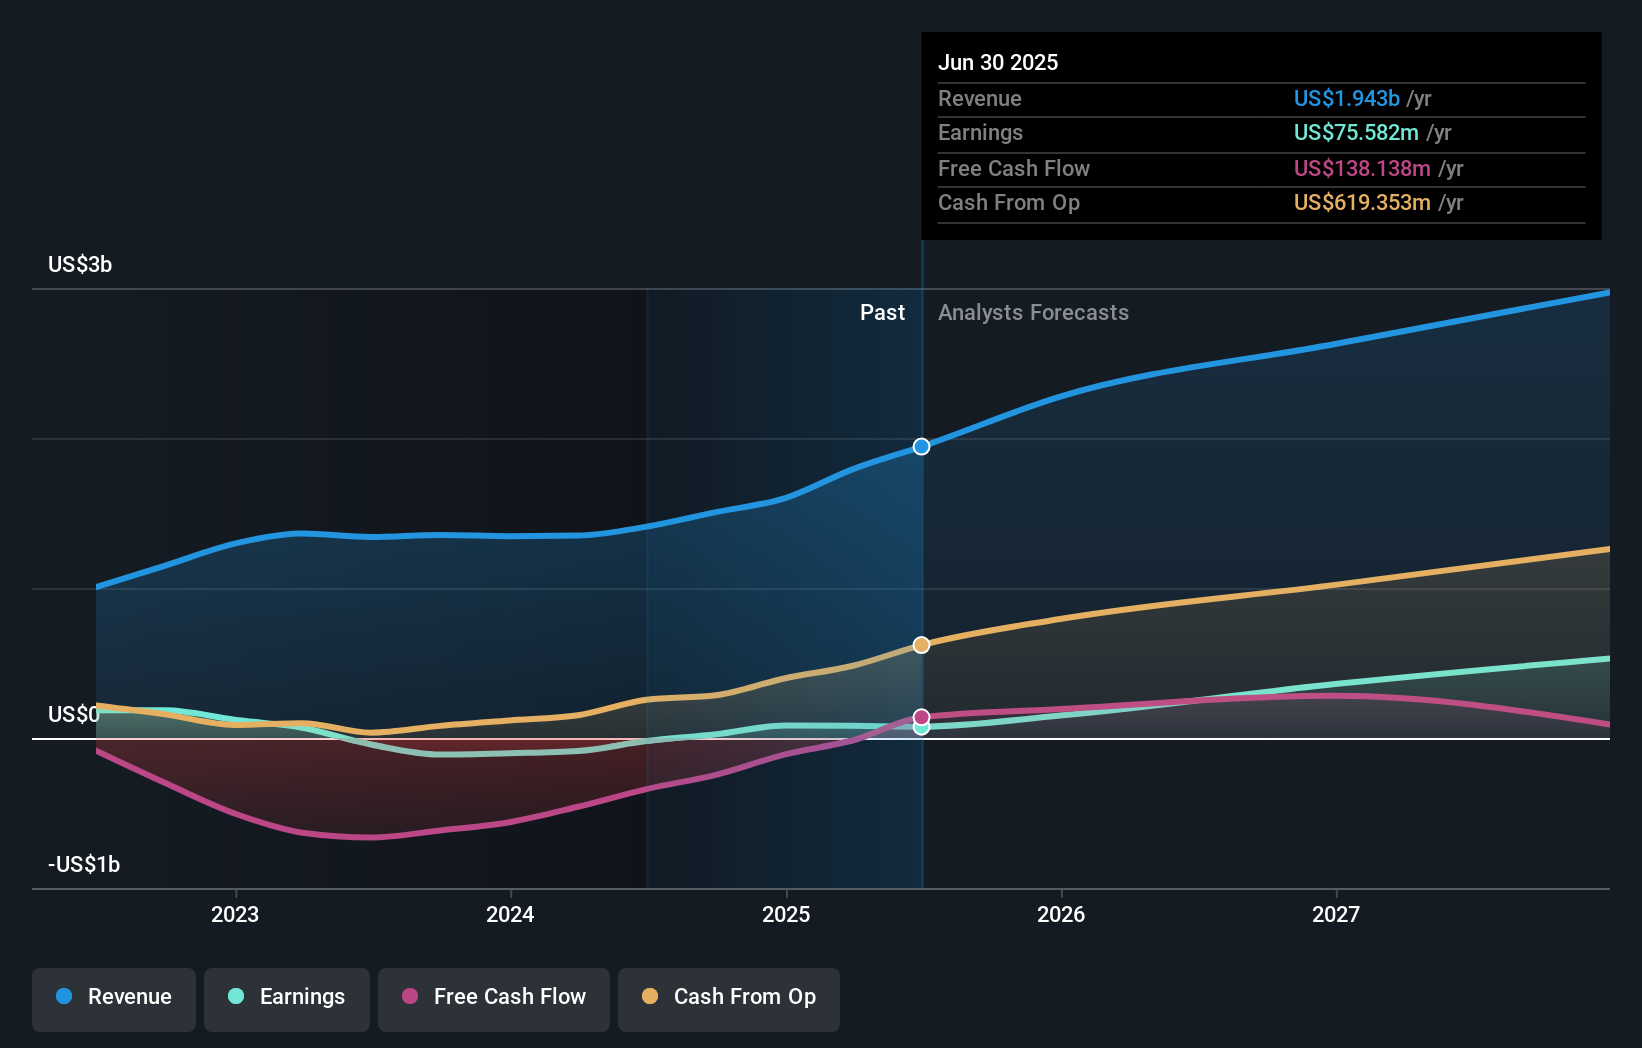1642x1048 pixels.
Task: Toggle the Earnings series visibility
Action: pos(287,997)
